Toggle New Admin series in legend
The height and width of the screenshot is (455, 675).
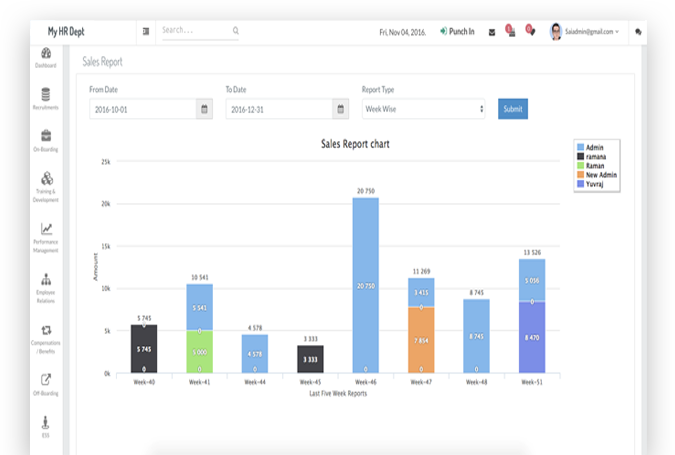coord(597,174)
